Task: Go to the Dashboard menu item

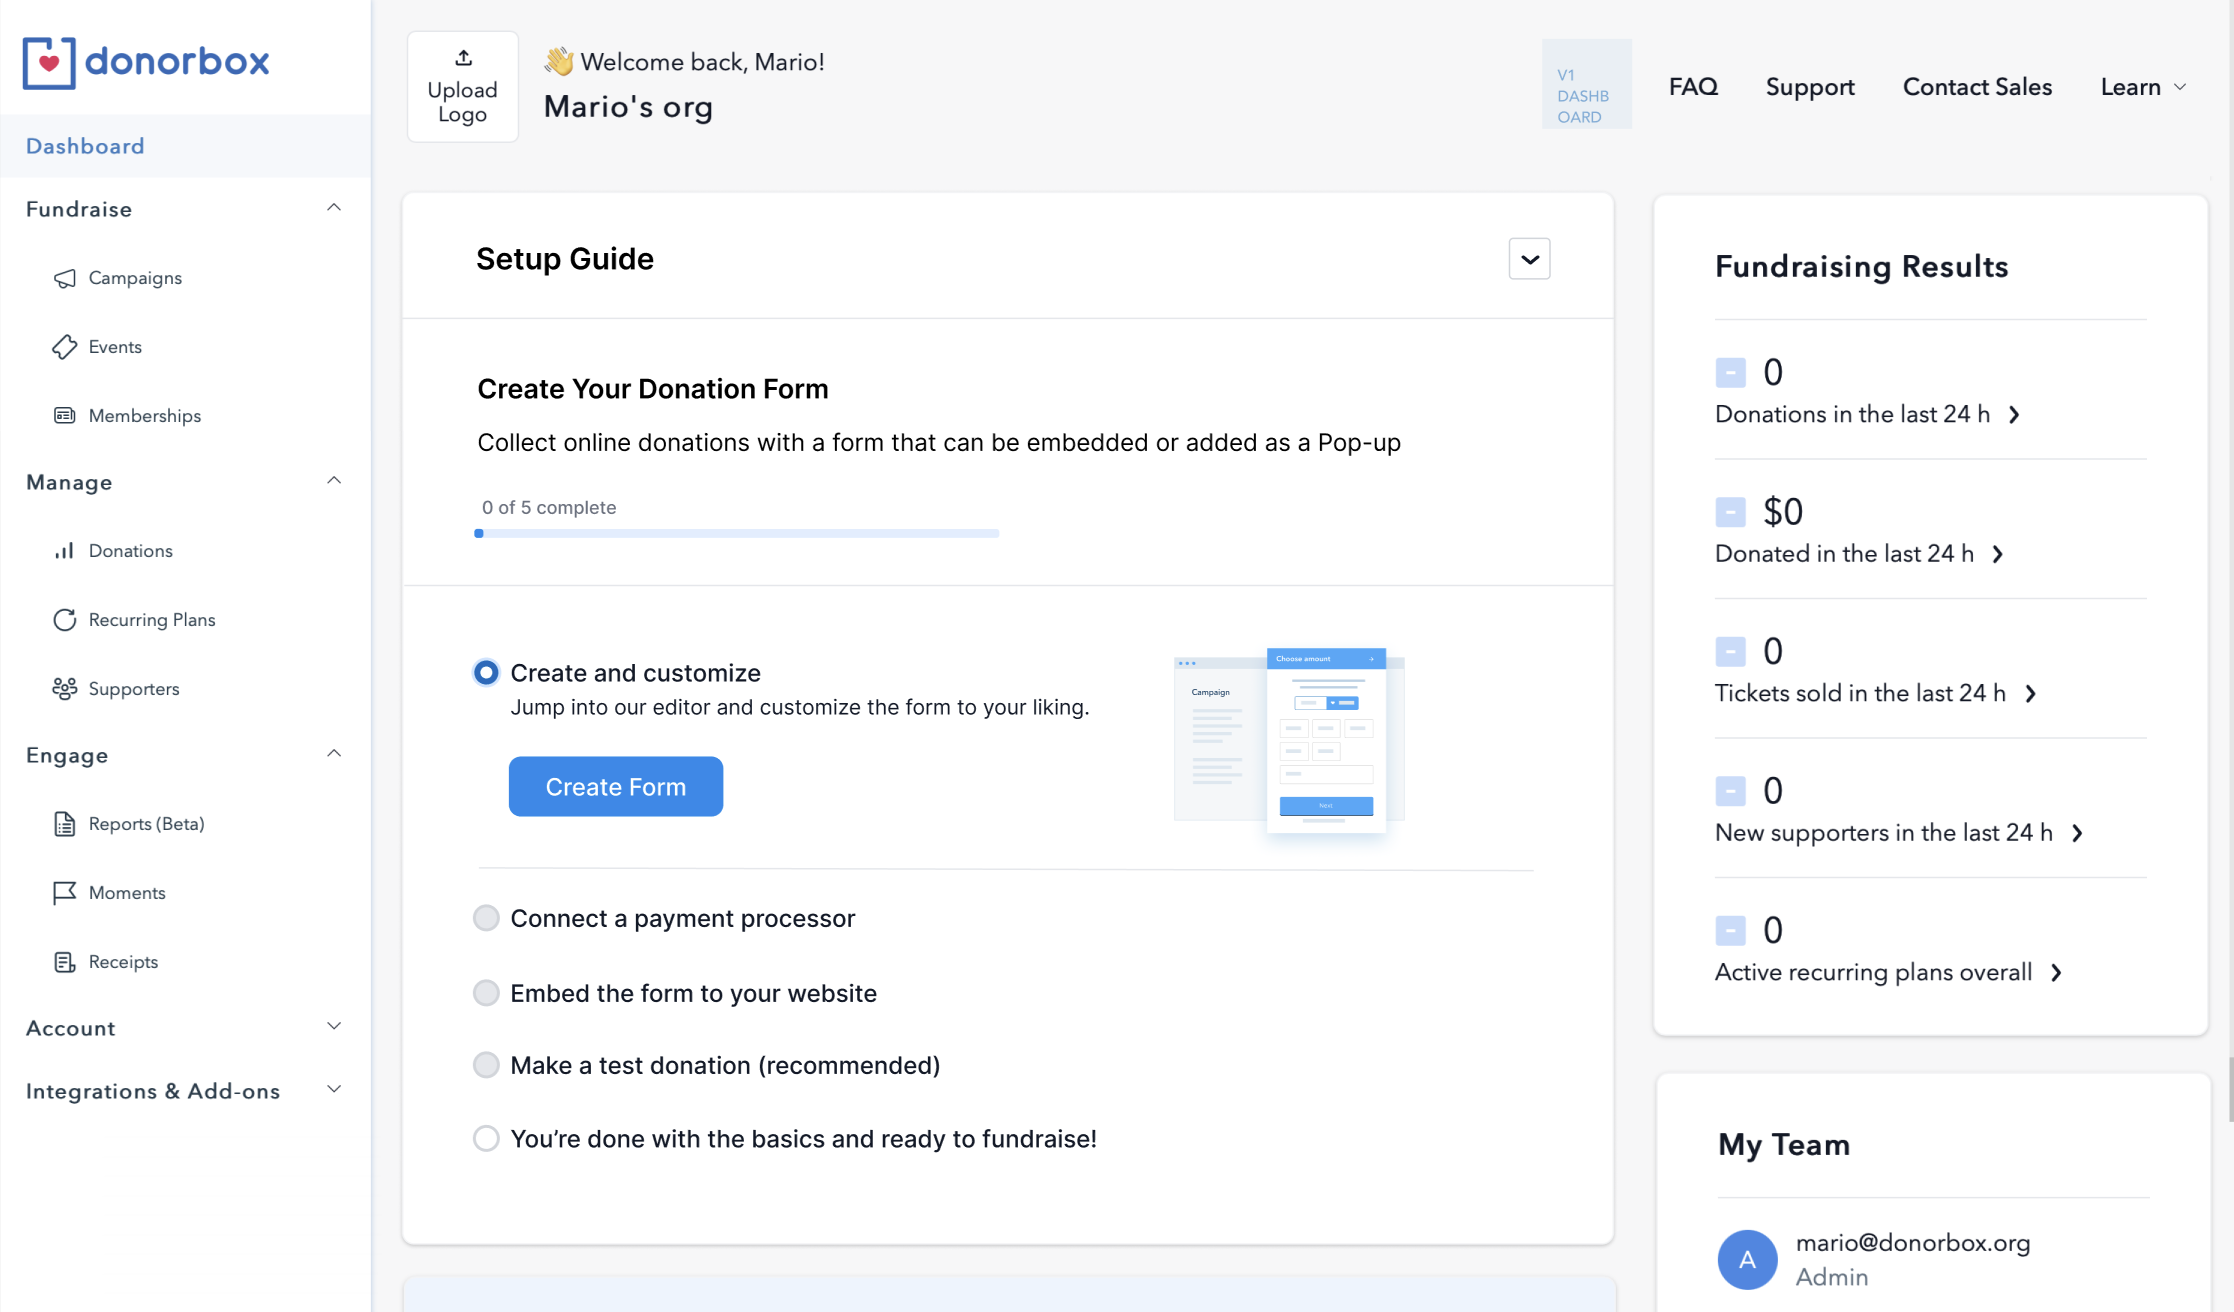Action: [x=85, y=146]
